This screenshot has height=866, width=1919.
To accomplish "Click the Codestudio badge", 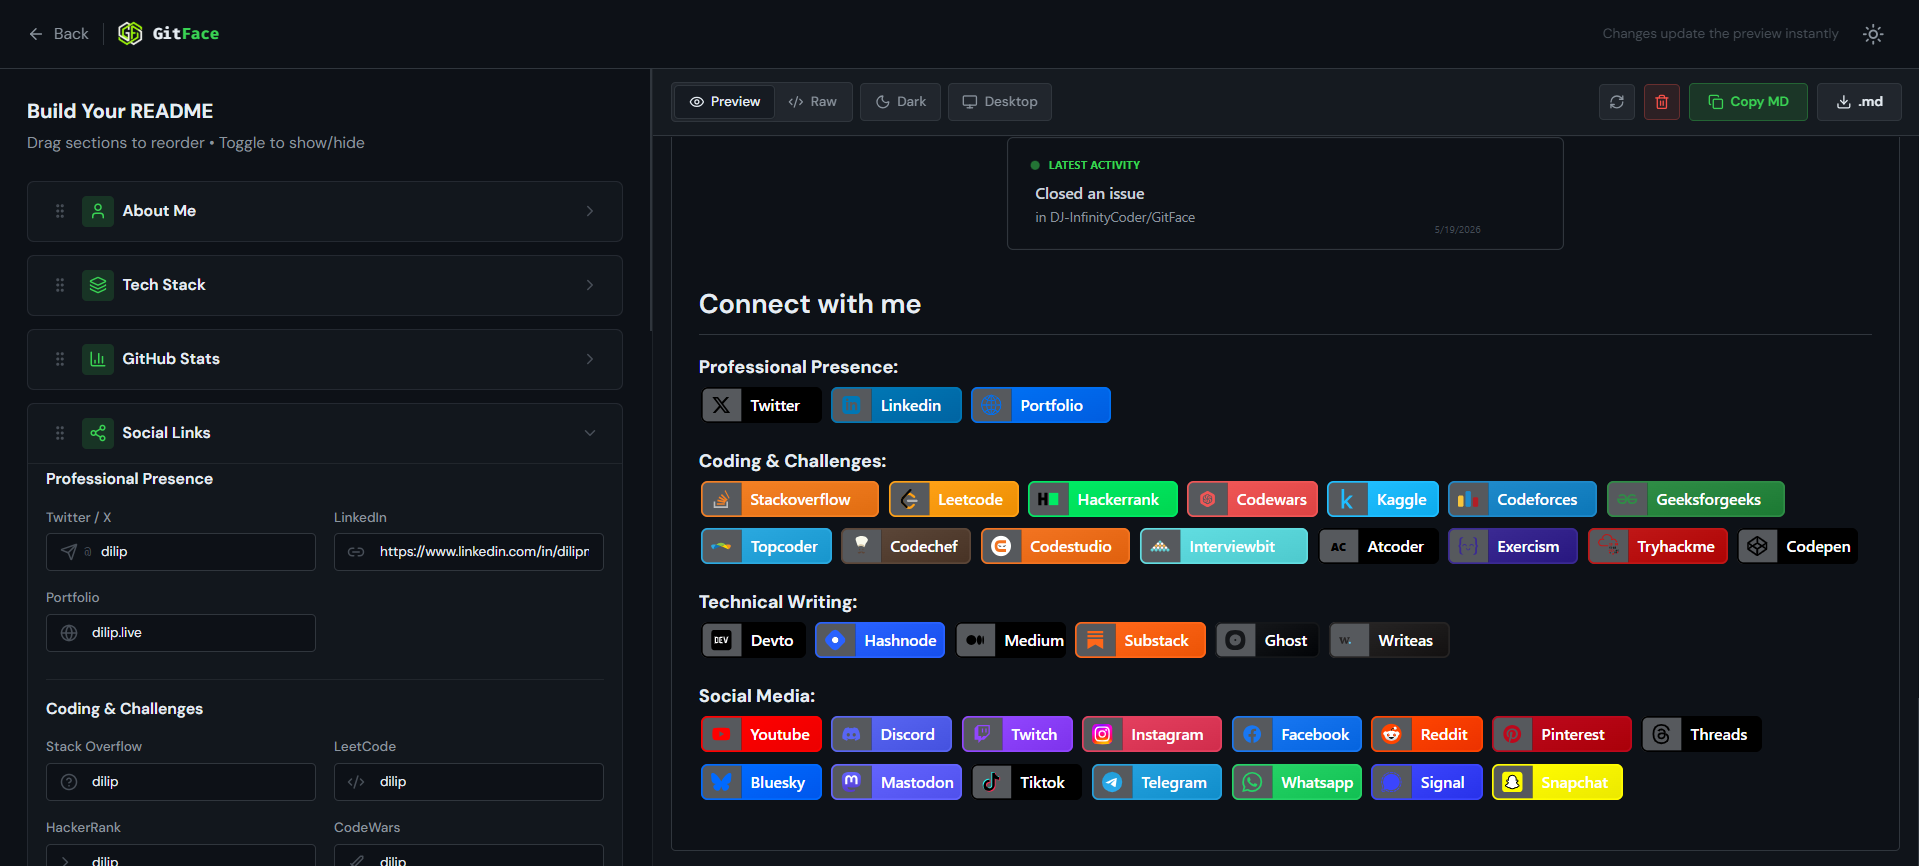I will [x=1055, y=546].
